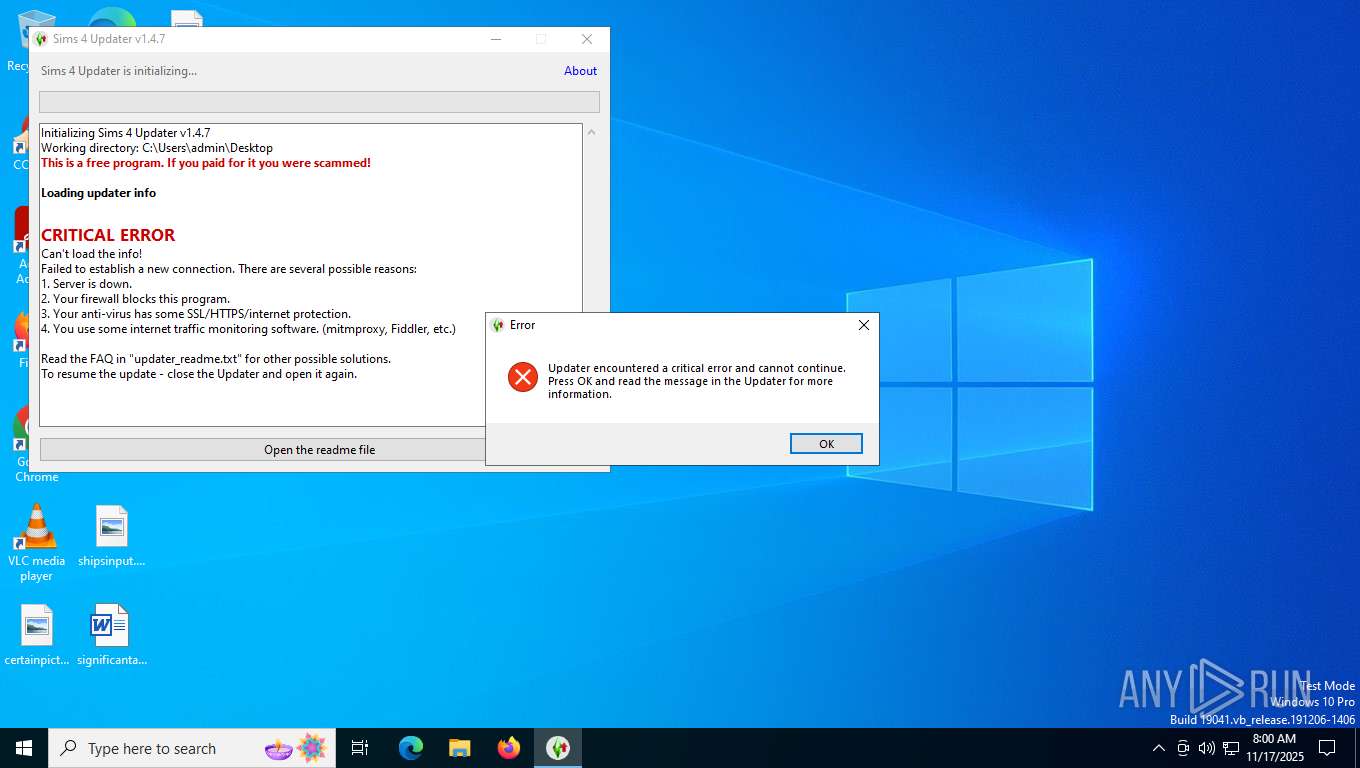The image size is (1360, 768).
Task: Open the volume control in system tray
Action: [x=1207, y=748]
